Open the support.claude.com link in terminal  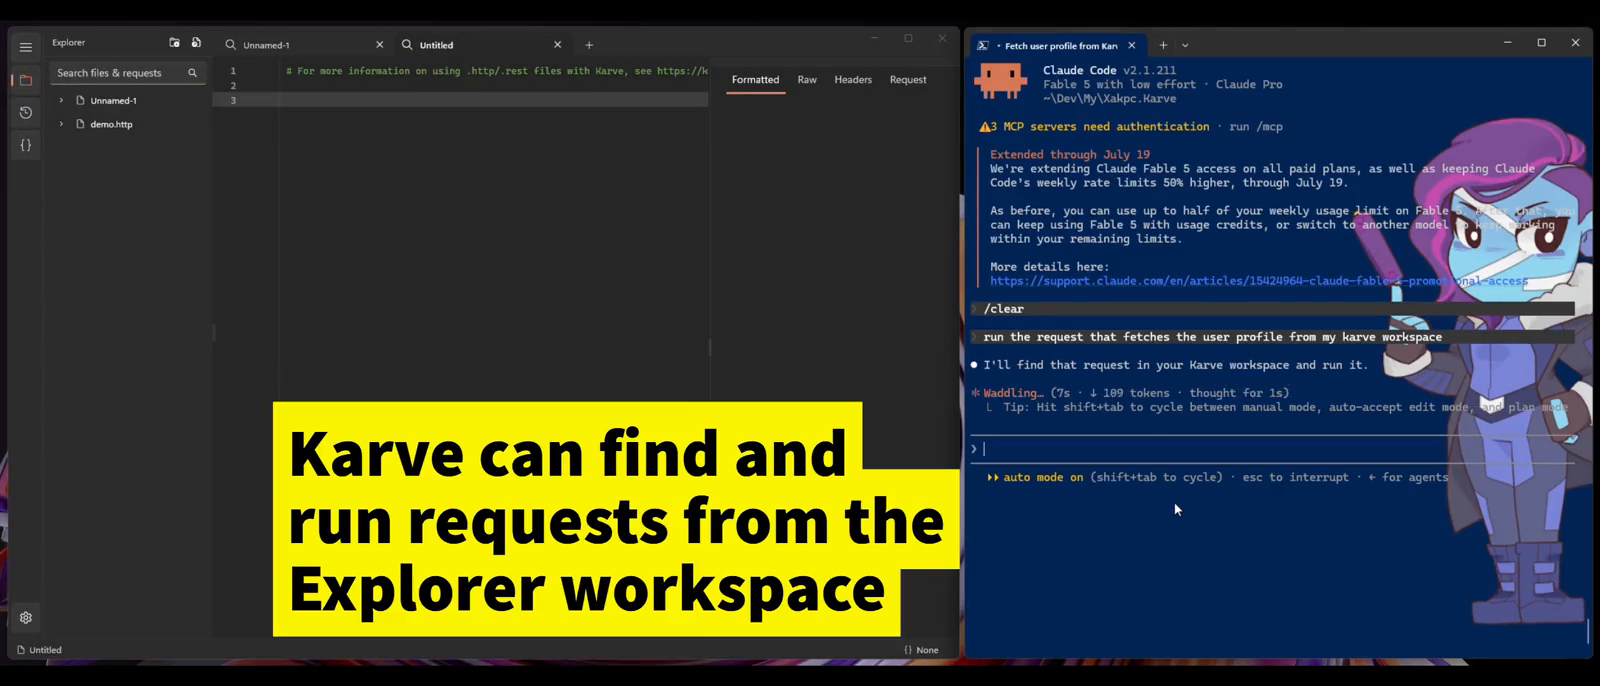coord(1259,281)
